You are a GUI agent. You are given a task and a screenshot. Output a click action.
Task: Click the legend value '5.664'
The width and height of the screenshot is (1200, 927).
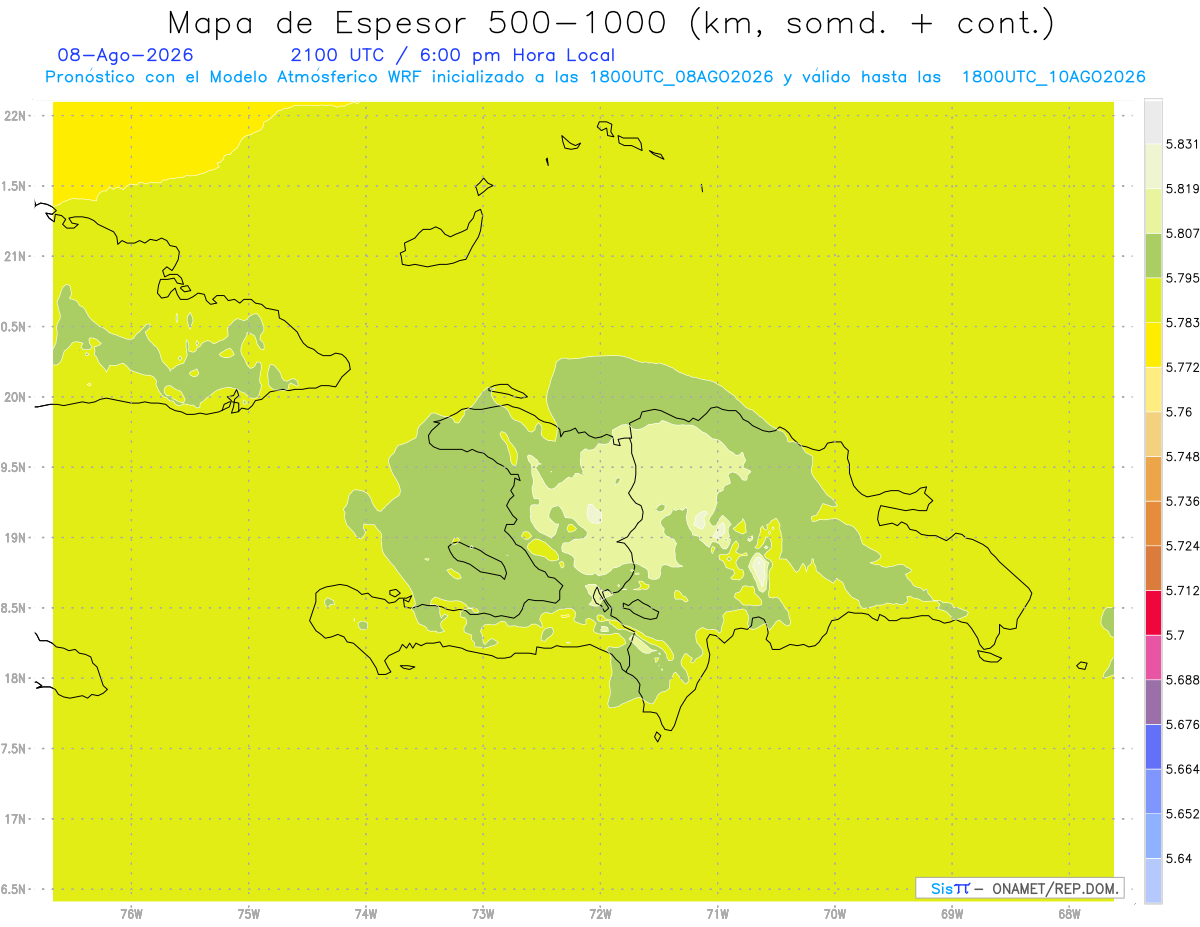click(x=1182, y=769)
